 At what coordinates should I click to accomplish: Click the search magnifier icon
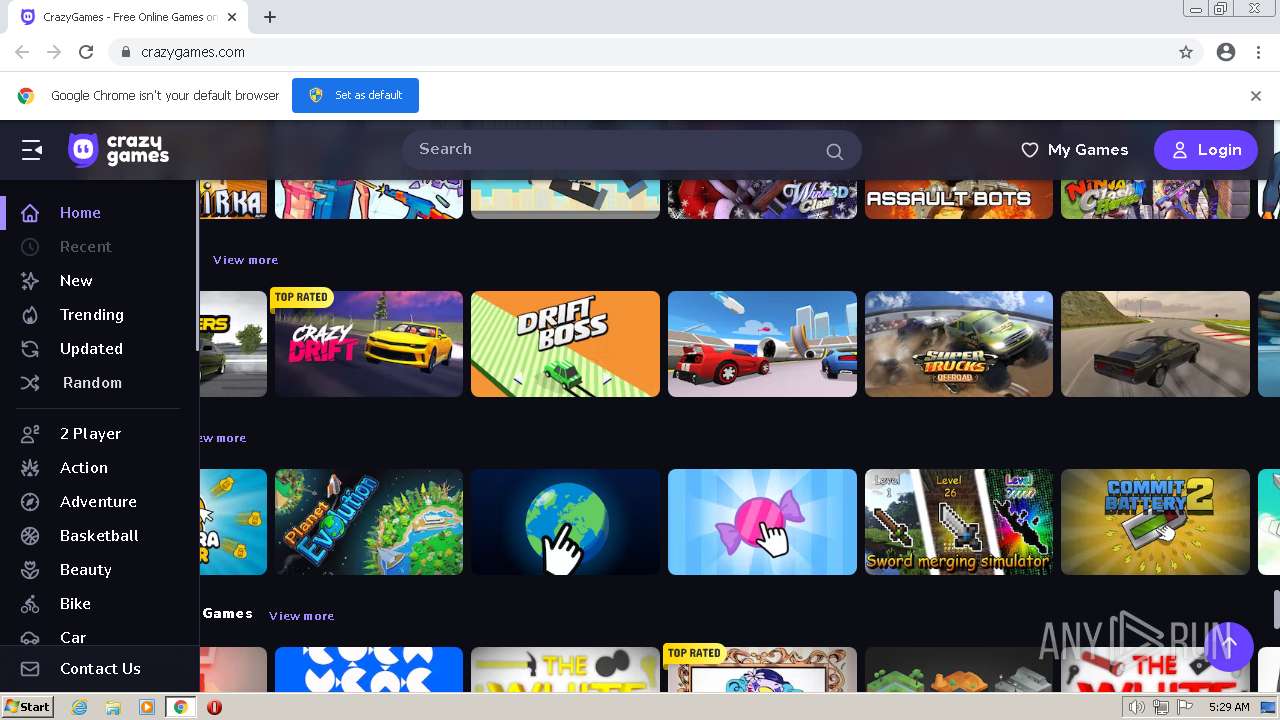pyautogui.click(x=834, y=151)
